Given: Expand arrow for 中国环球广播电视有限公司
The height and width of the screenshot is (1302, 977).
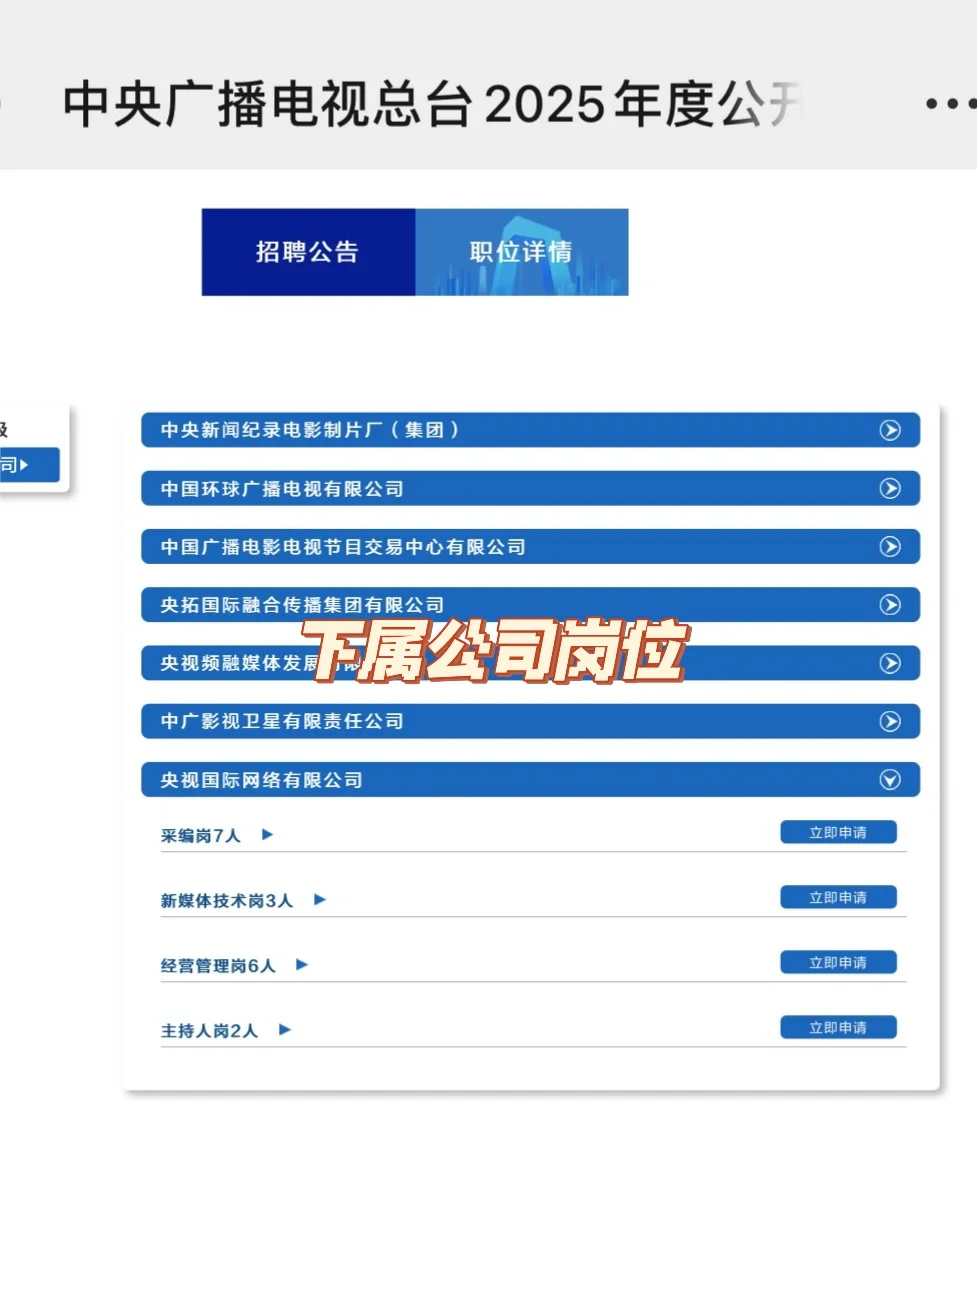Looking at the screenshot, I should [x=890, y=488].
